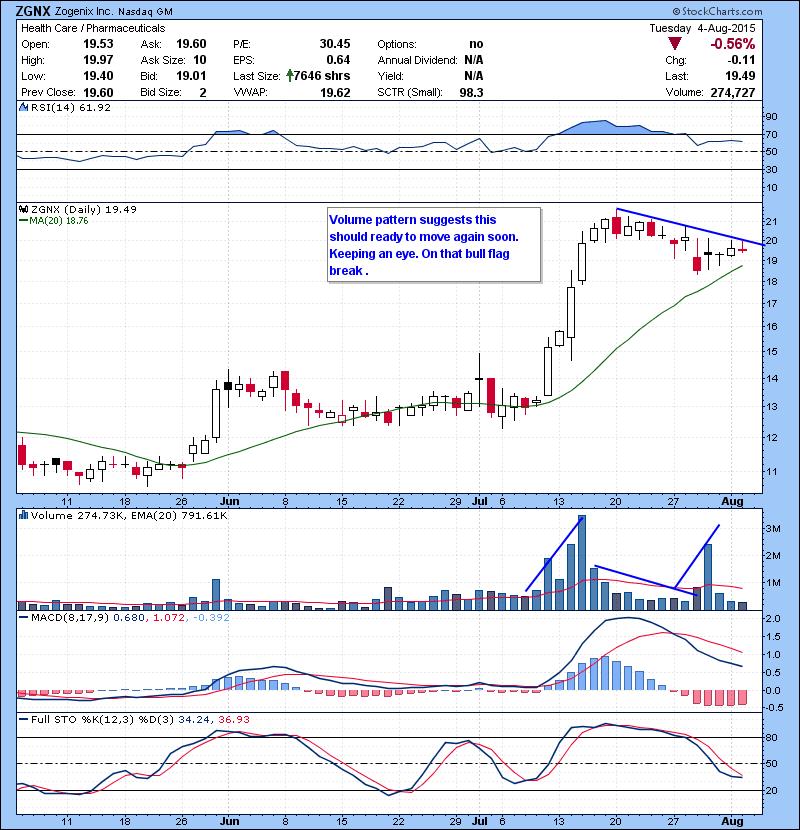Image resolution: width=800 pixels, height=830 pixels.
Task: Click the ZGNX daily candlestick legend icon
Action: pos(23,209)
